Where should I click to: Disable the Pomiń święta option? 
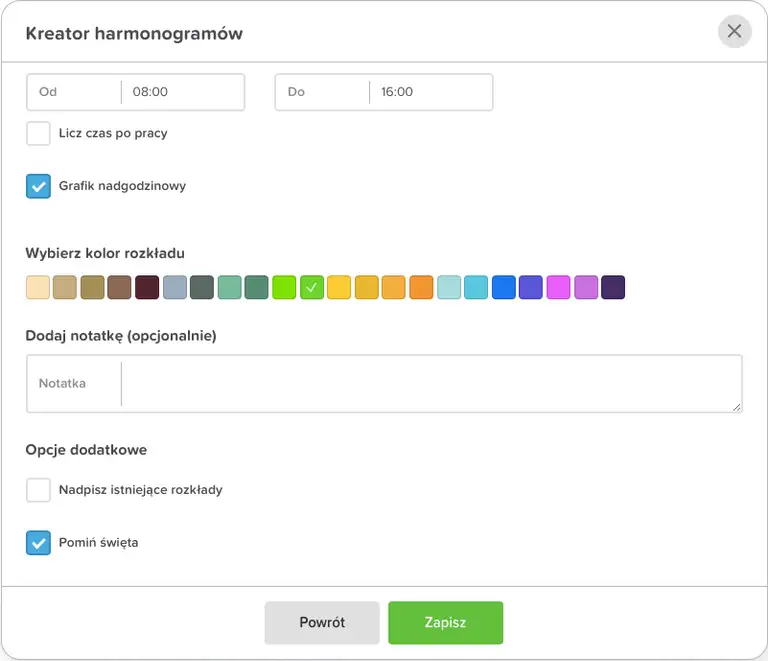pos(38,543)
